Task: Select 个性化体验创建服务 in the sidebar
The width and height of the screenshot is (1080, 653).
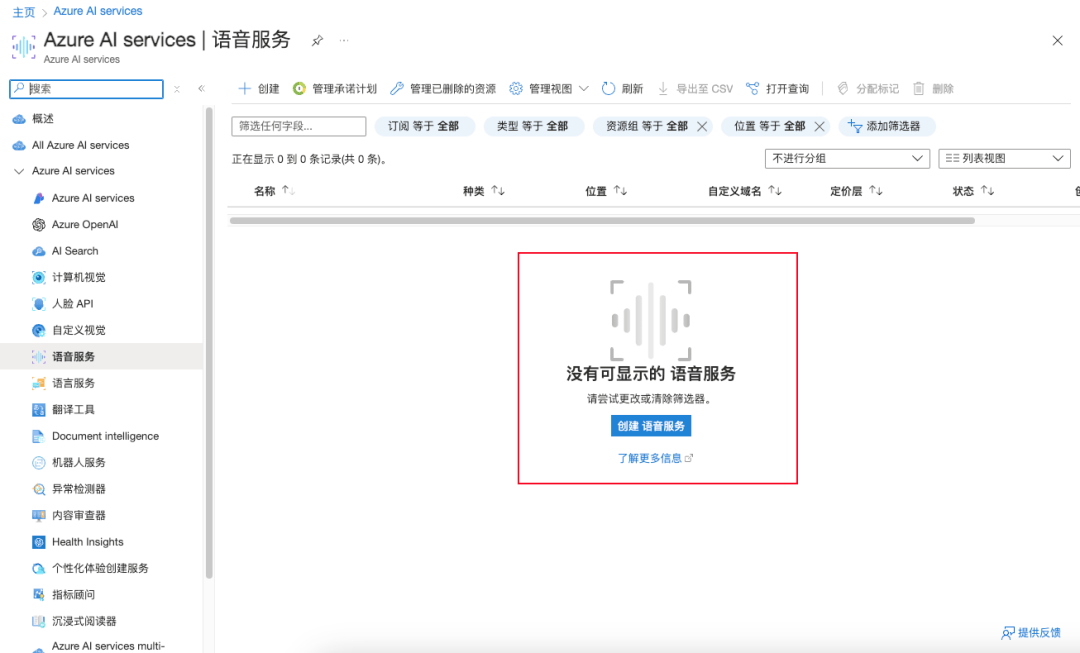Action: [x=101, y=568]
